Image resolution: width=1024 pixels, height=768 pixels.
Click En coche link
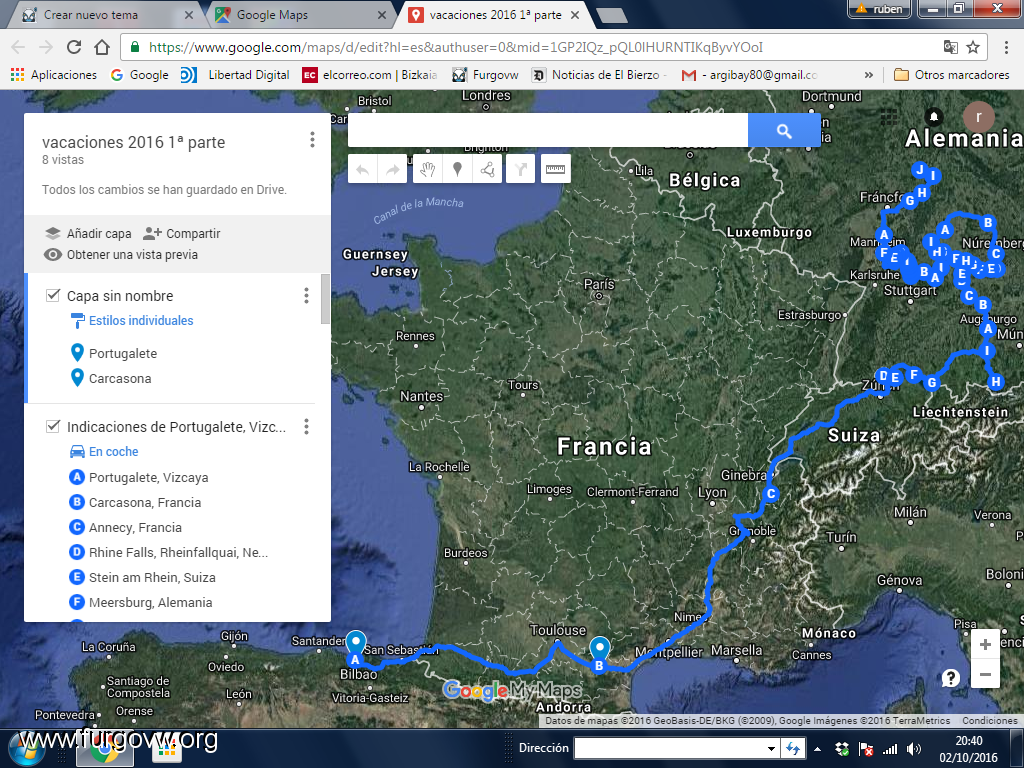pyautogui.click(x=114, y=451)
